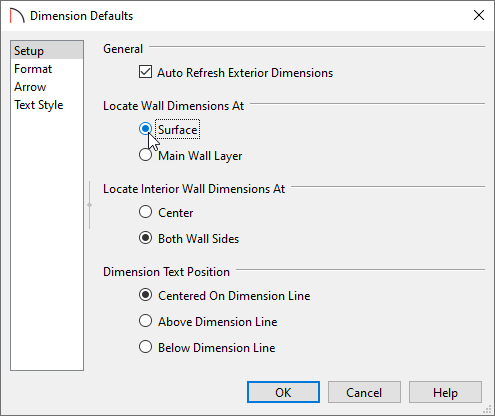Select the Surface radio button

[x=145, y=129]
